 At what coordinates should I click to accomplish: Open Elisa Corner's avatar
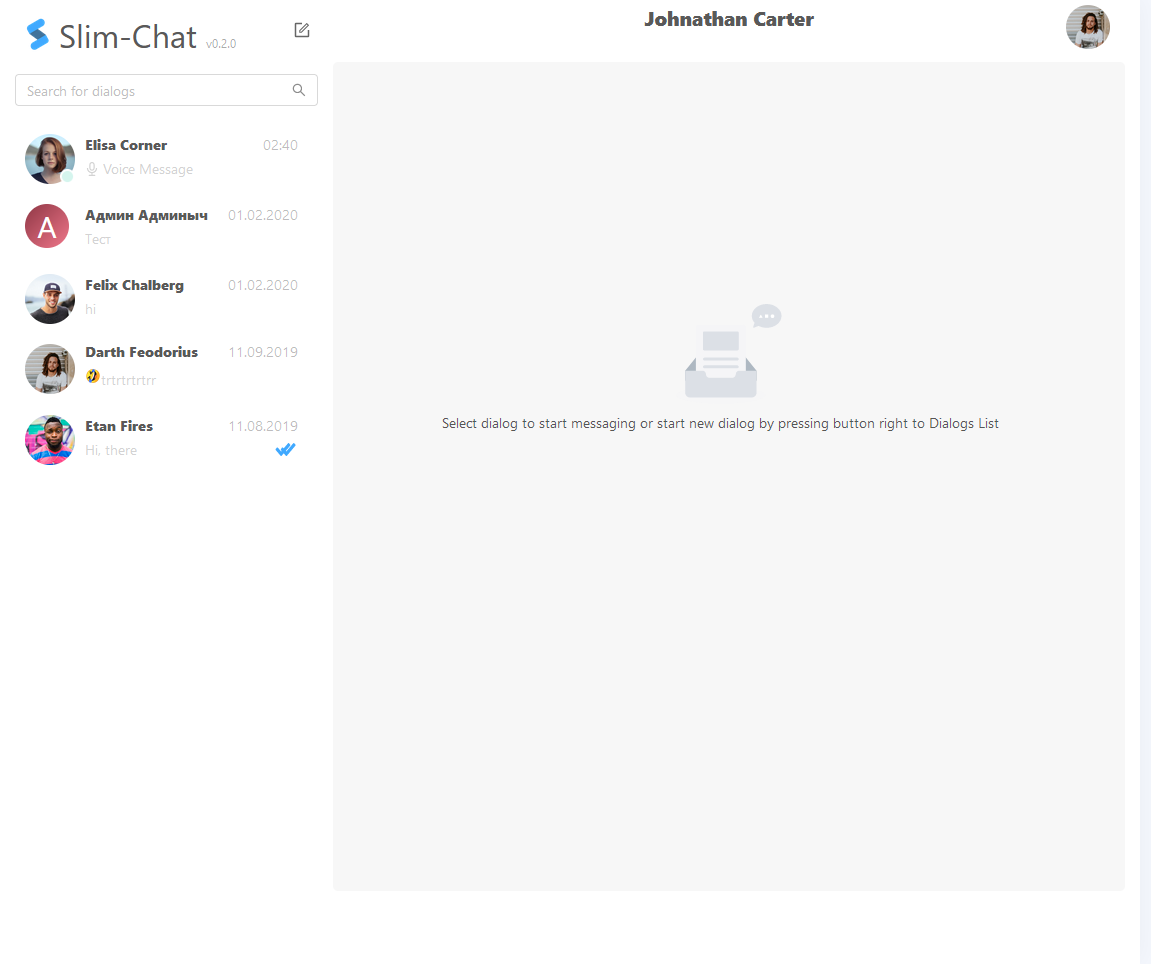click(x=50, y=159)
